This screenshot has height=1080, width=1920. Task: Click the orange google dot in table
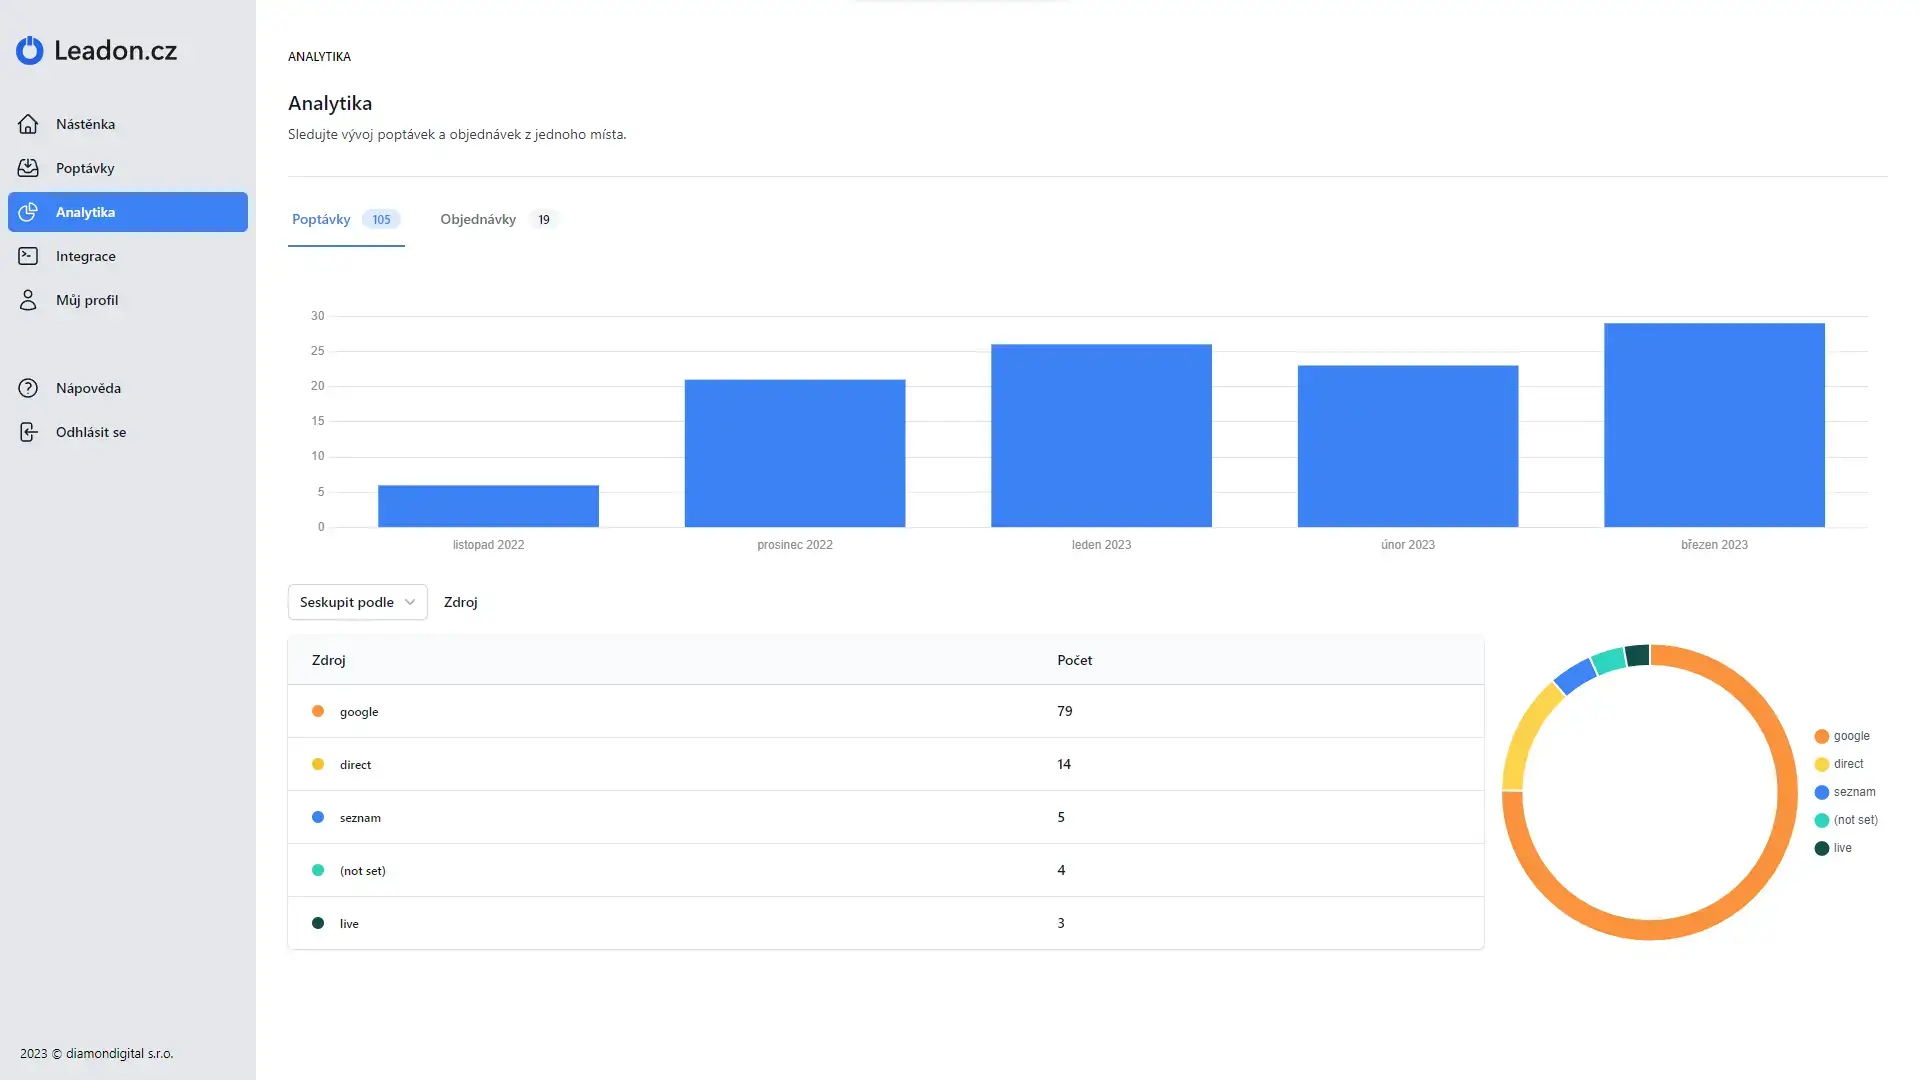318,711
